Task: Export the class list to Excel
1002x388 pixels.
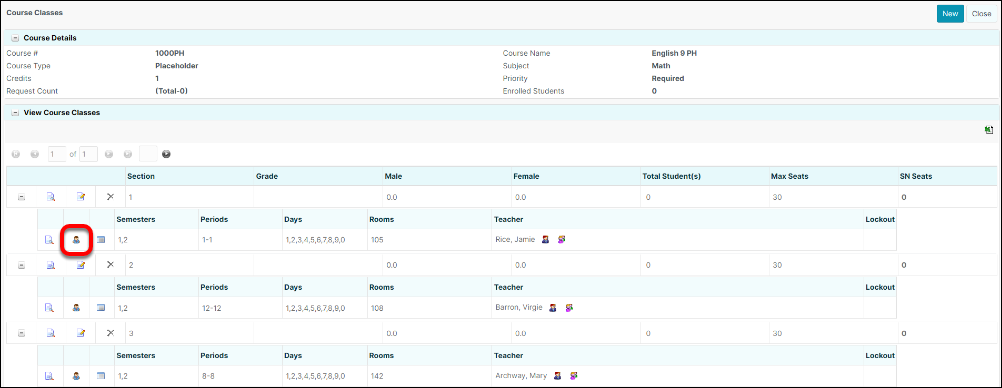Action: pyautogui.click(x=989, y=130)
